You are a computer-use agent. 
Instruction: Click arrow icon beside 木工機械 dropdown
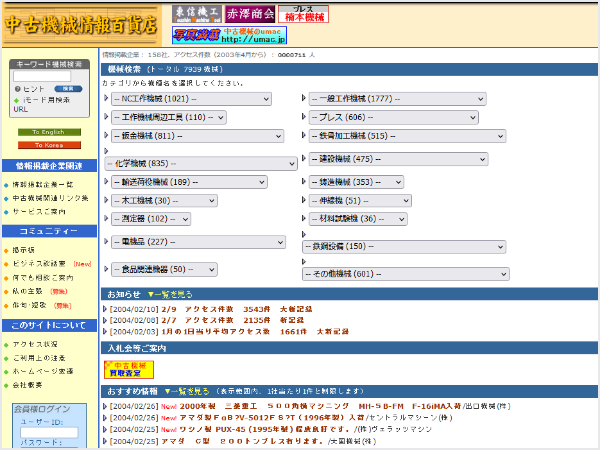click(x=106, y=199)
